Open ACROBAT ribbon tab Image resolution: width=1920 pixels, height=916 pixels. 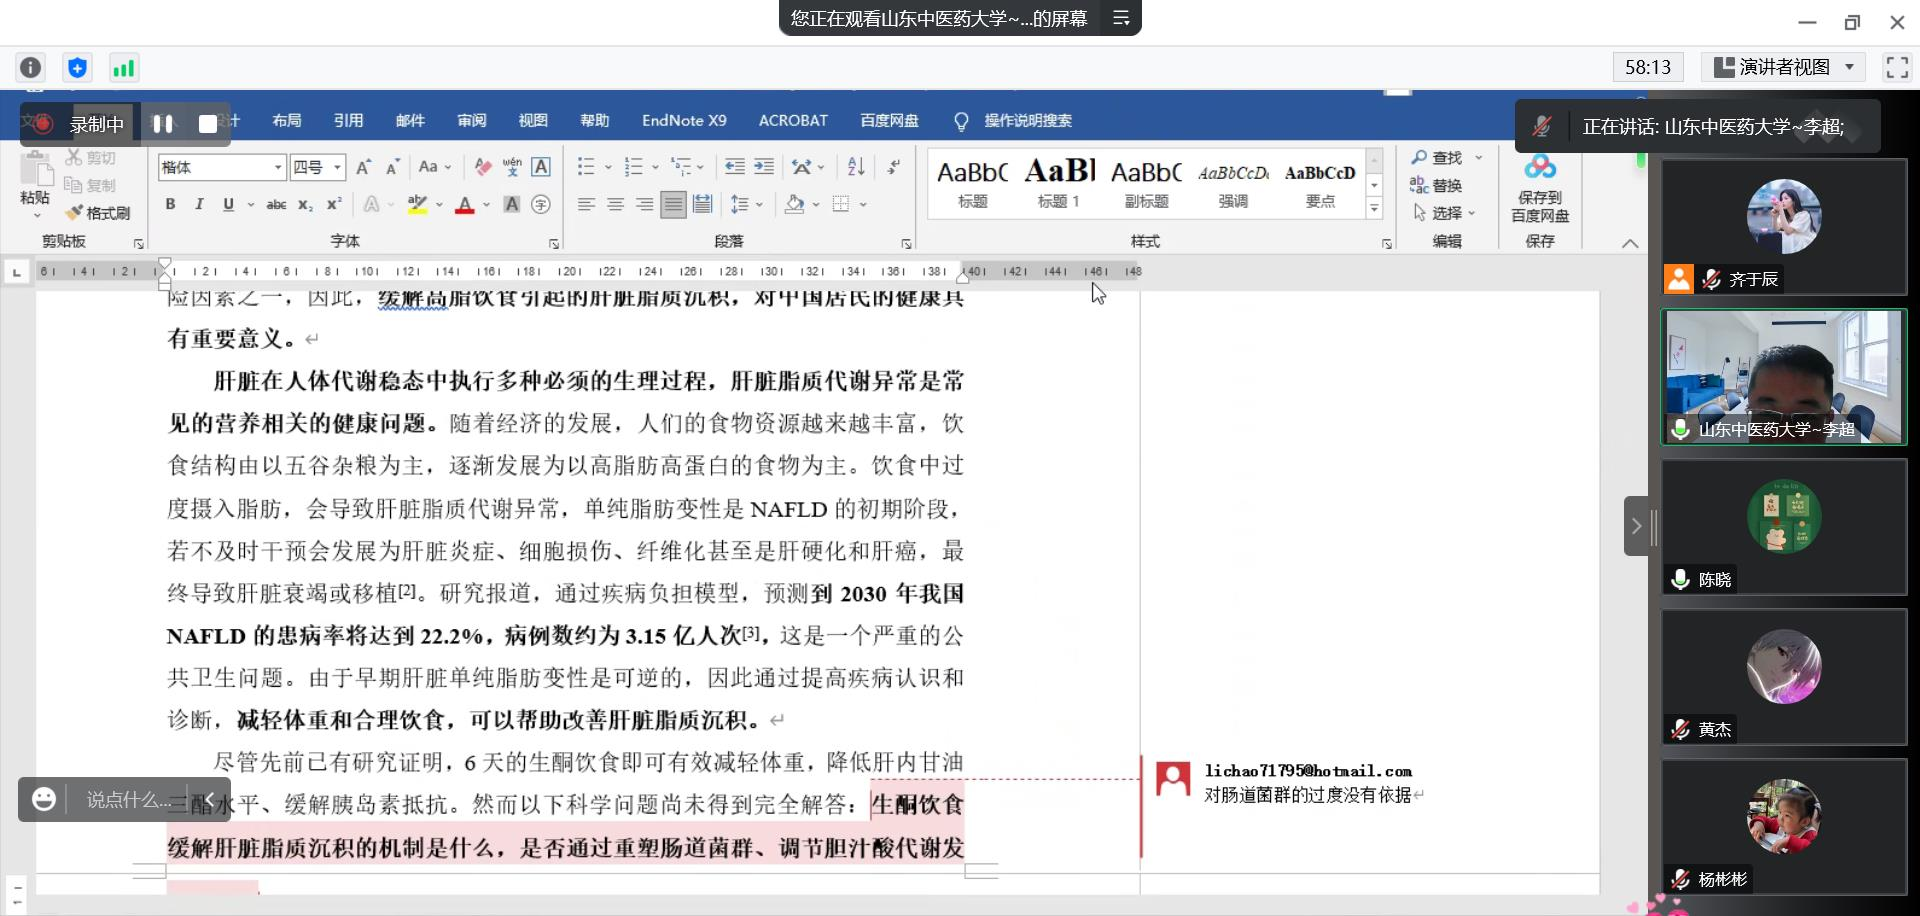click(x=793, y=121)
